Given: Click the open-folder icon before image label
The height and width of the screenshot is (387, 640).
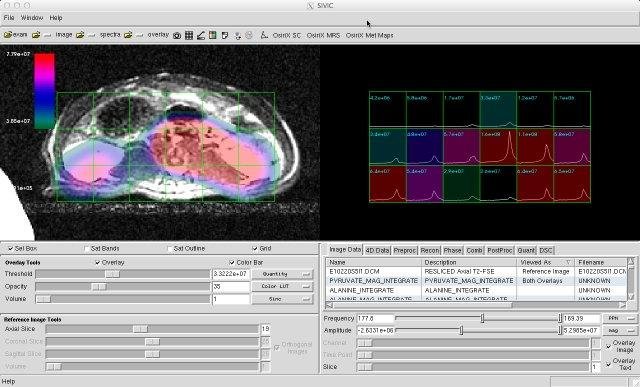Looking at the screenshot, I should point(36,36).
